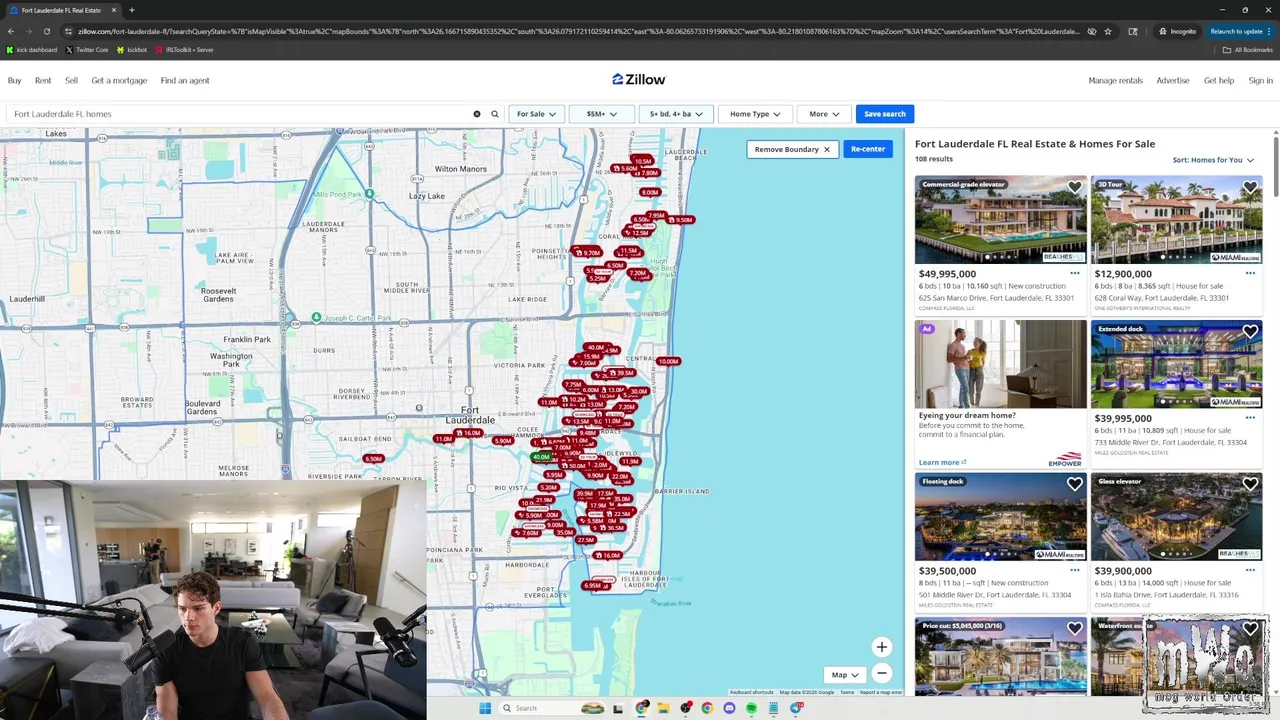Open Get help page
The width and height of the screenshot is (1280, 720).
tap(1219, 80)
